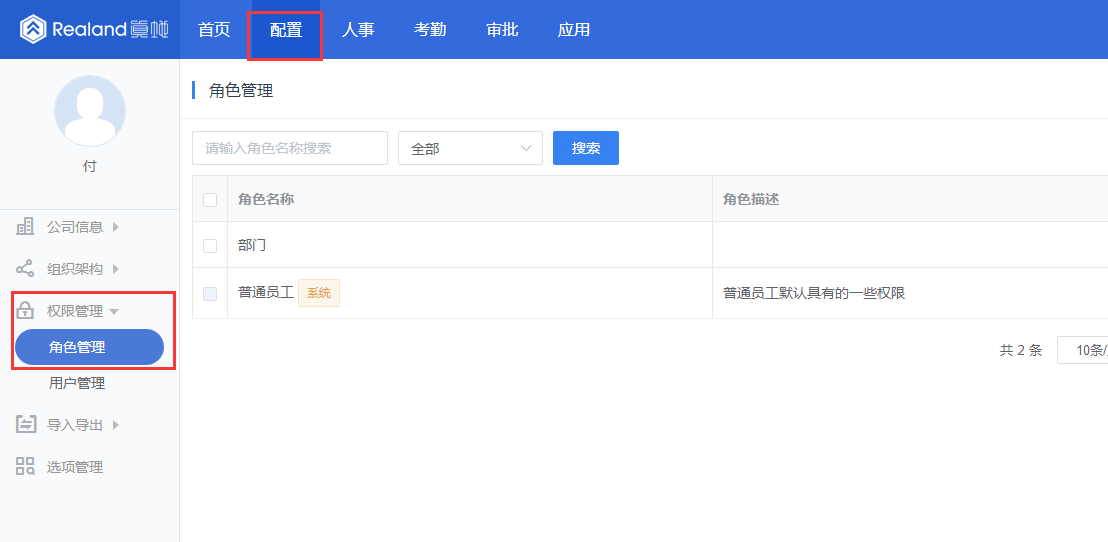1108x542 pixels.
Task: Expand the 组织架构 arrow
Action: click(116, 269)
